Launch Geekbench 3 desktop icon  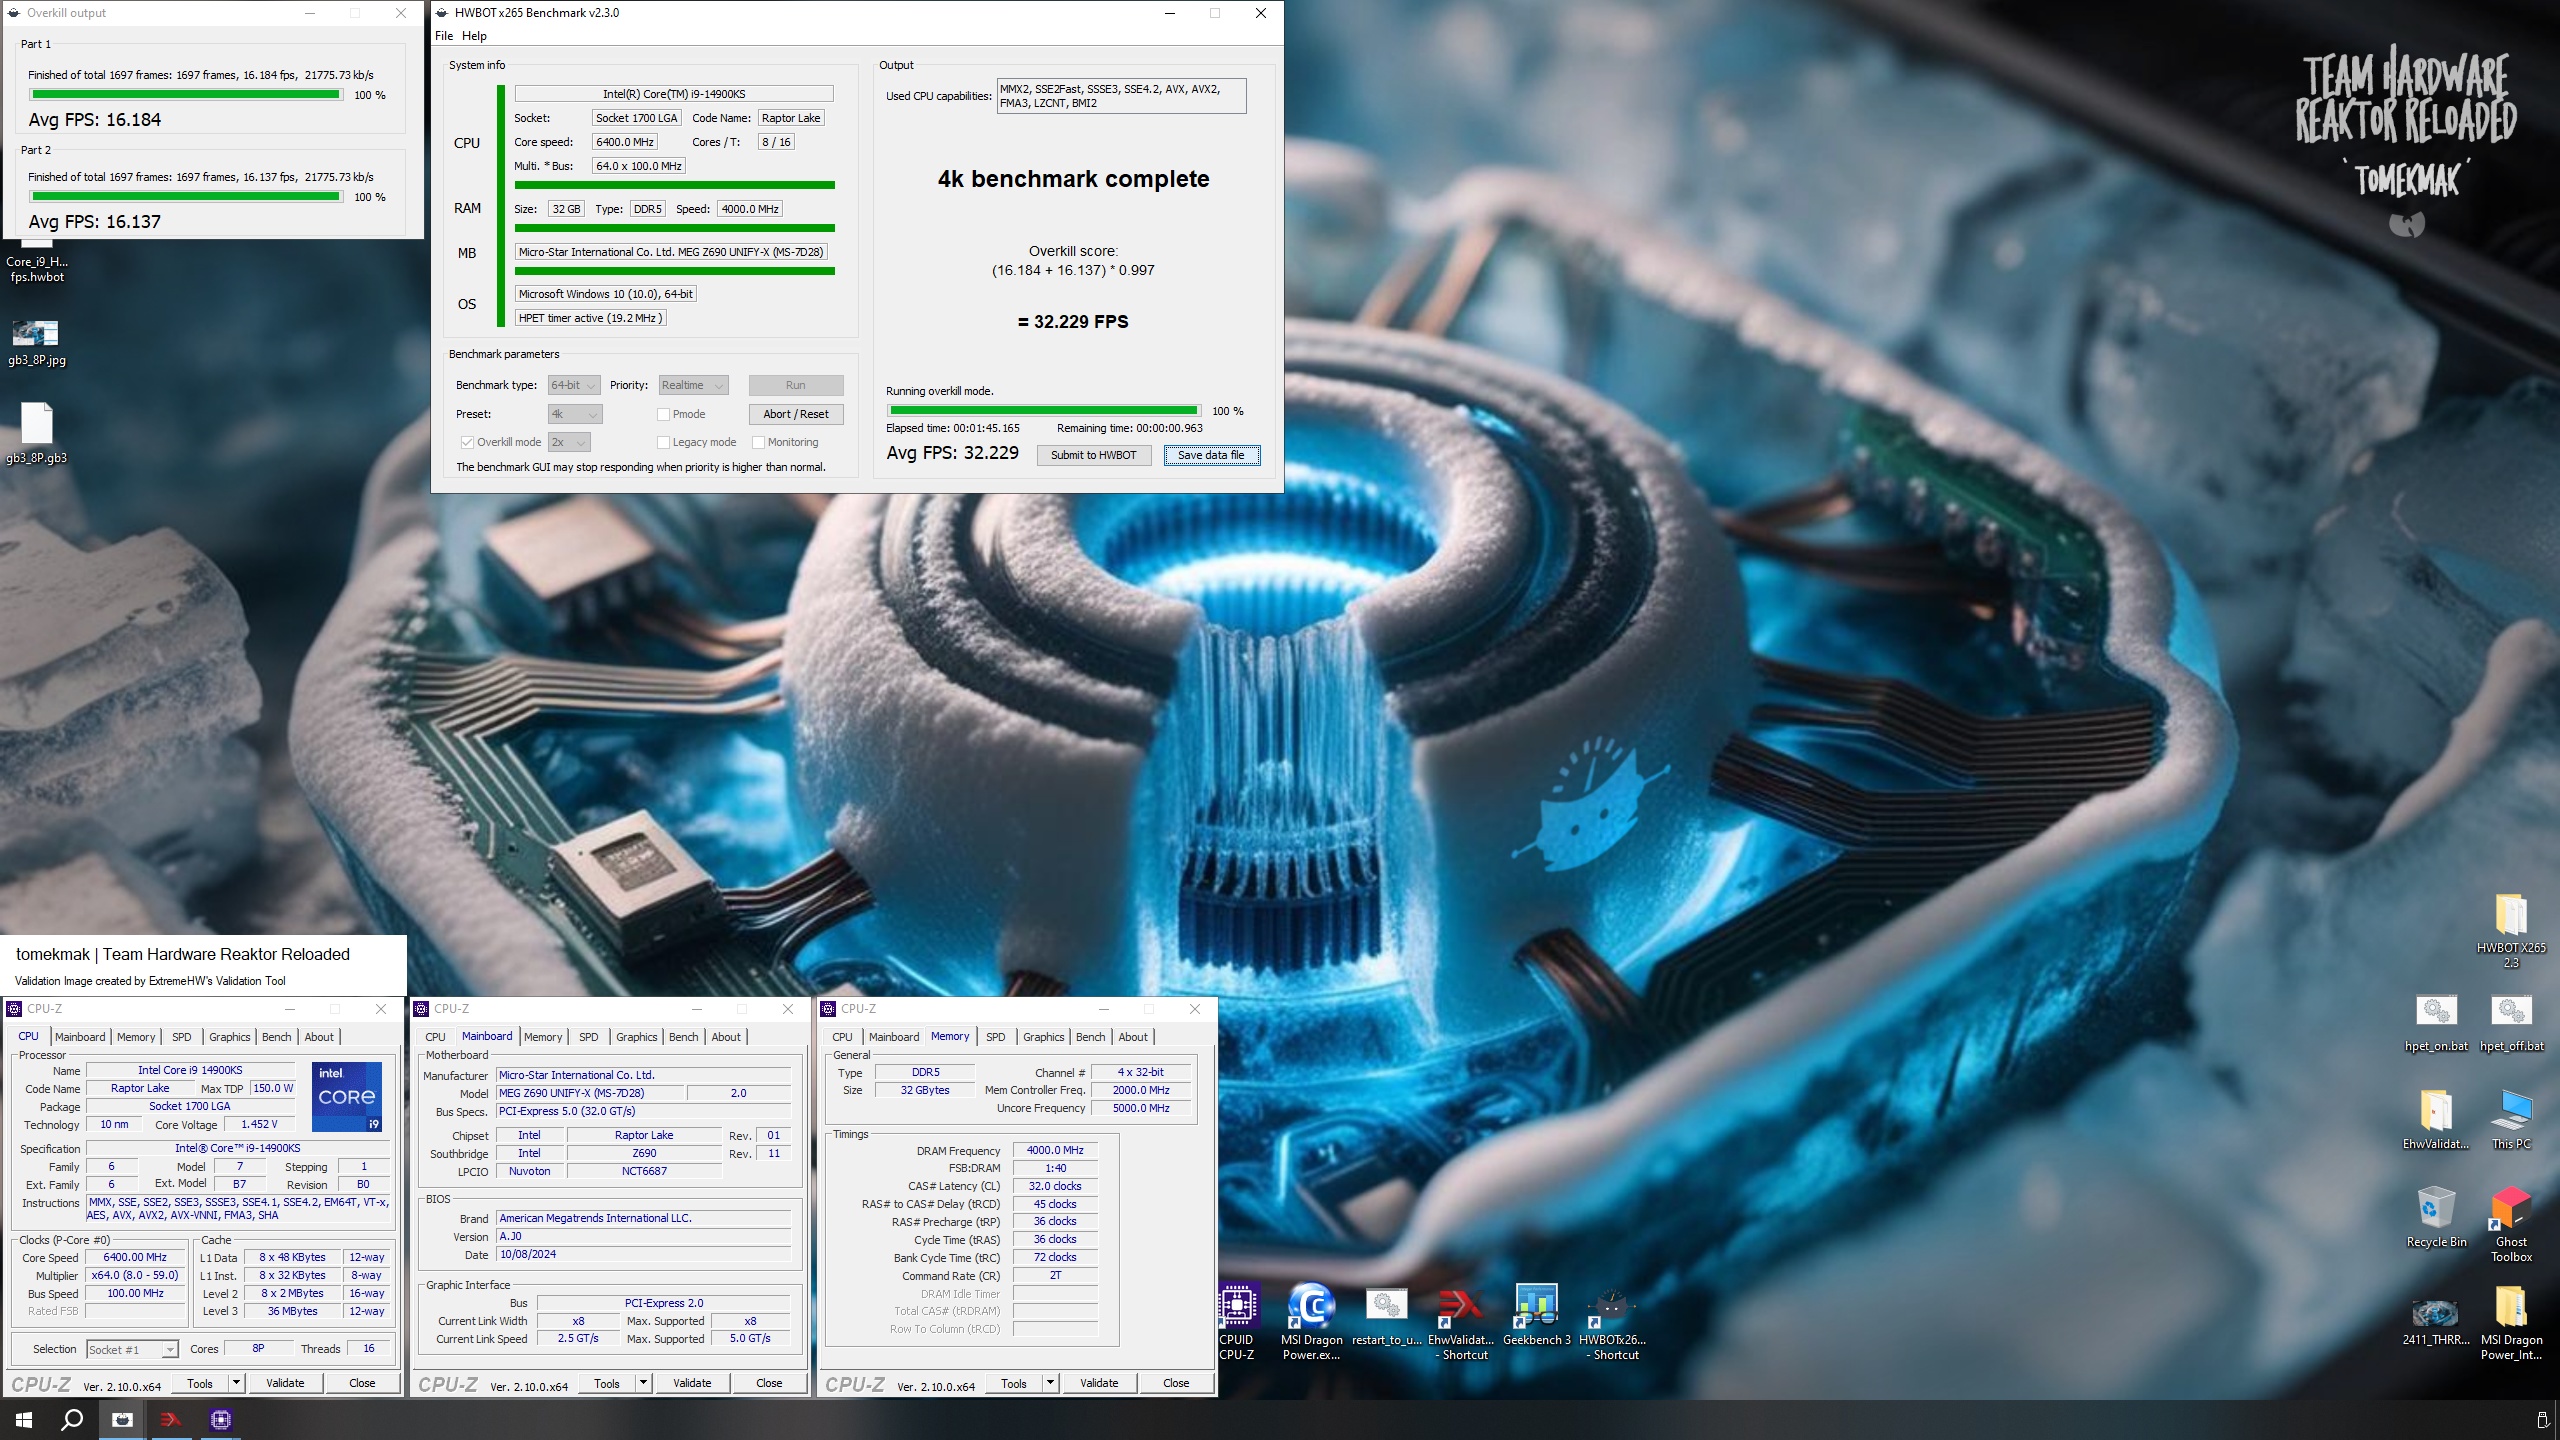click(1536, 1316)
